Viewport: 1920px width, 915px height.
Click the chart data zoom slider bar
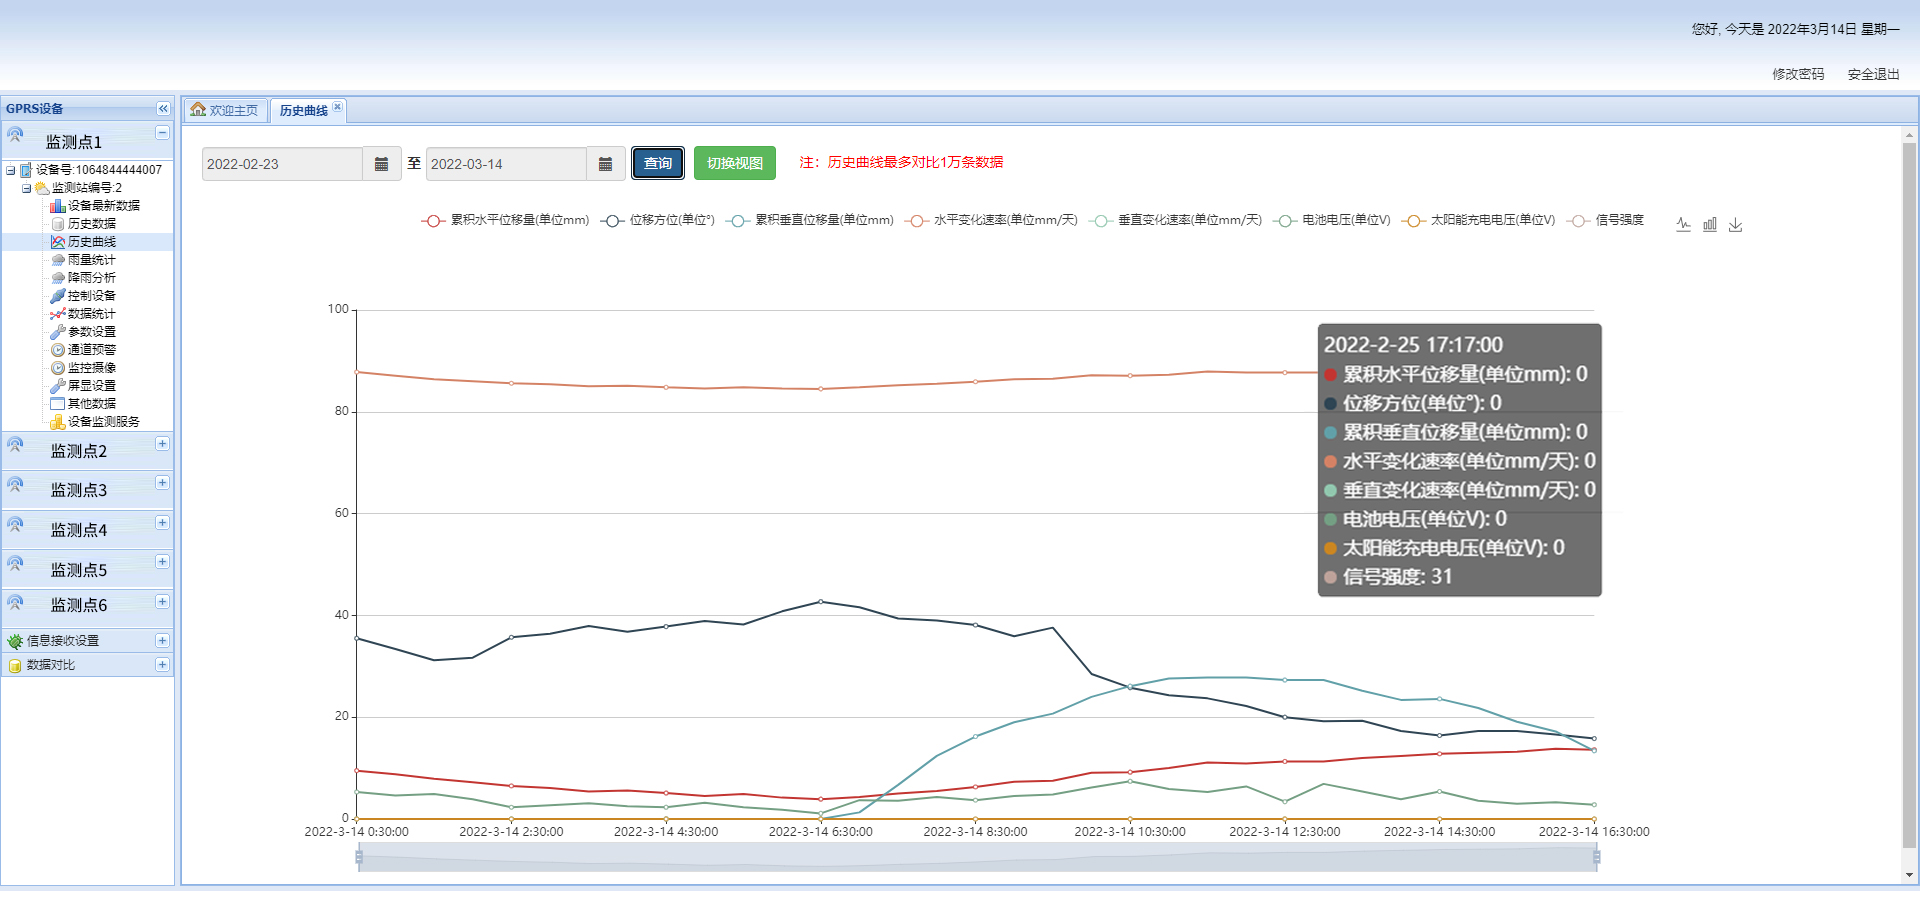(977, 857)
